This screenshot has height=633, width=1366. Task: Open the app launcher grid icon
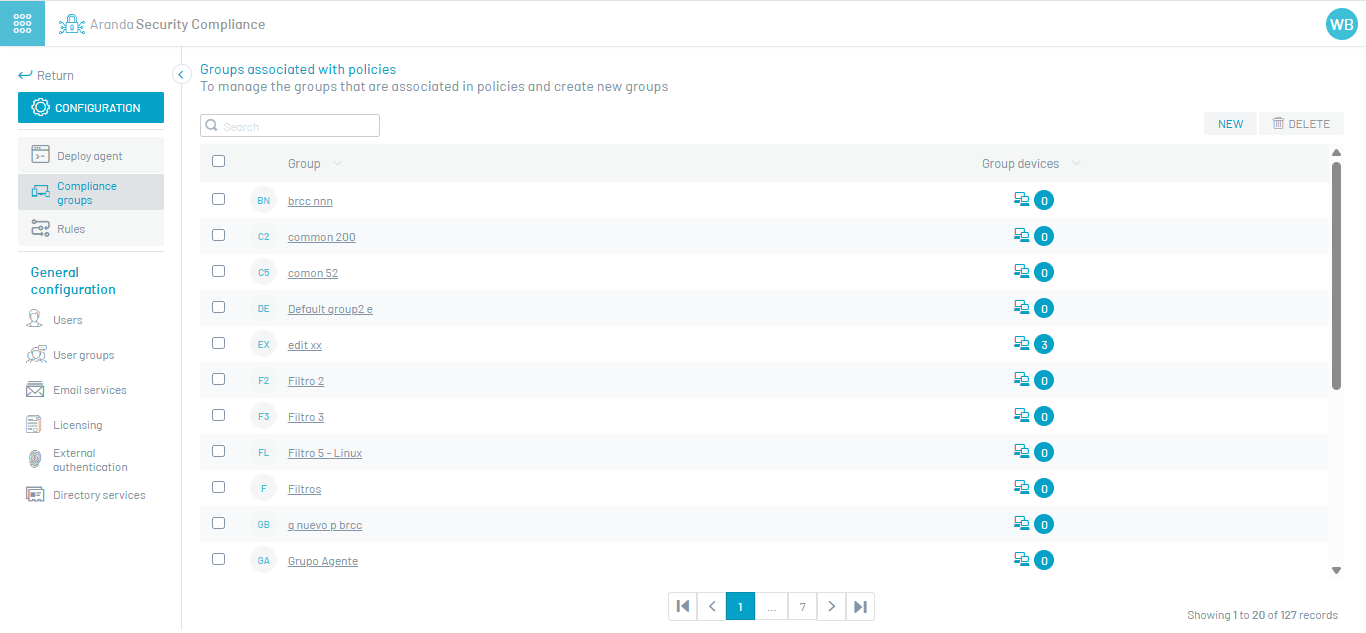coord(22,23)
